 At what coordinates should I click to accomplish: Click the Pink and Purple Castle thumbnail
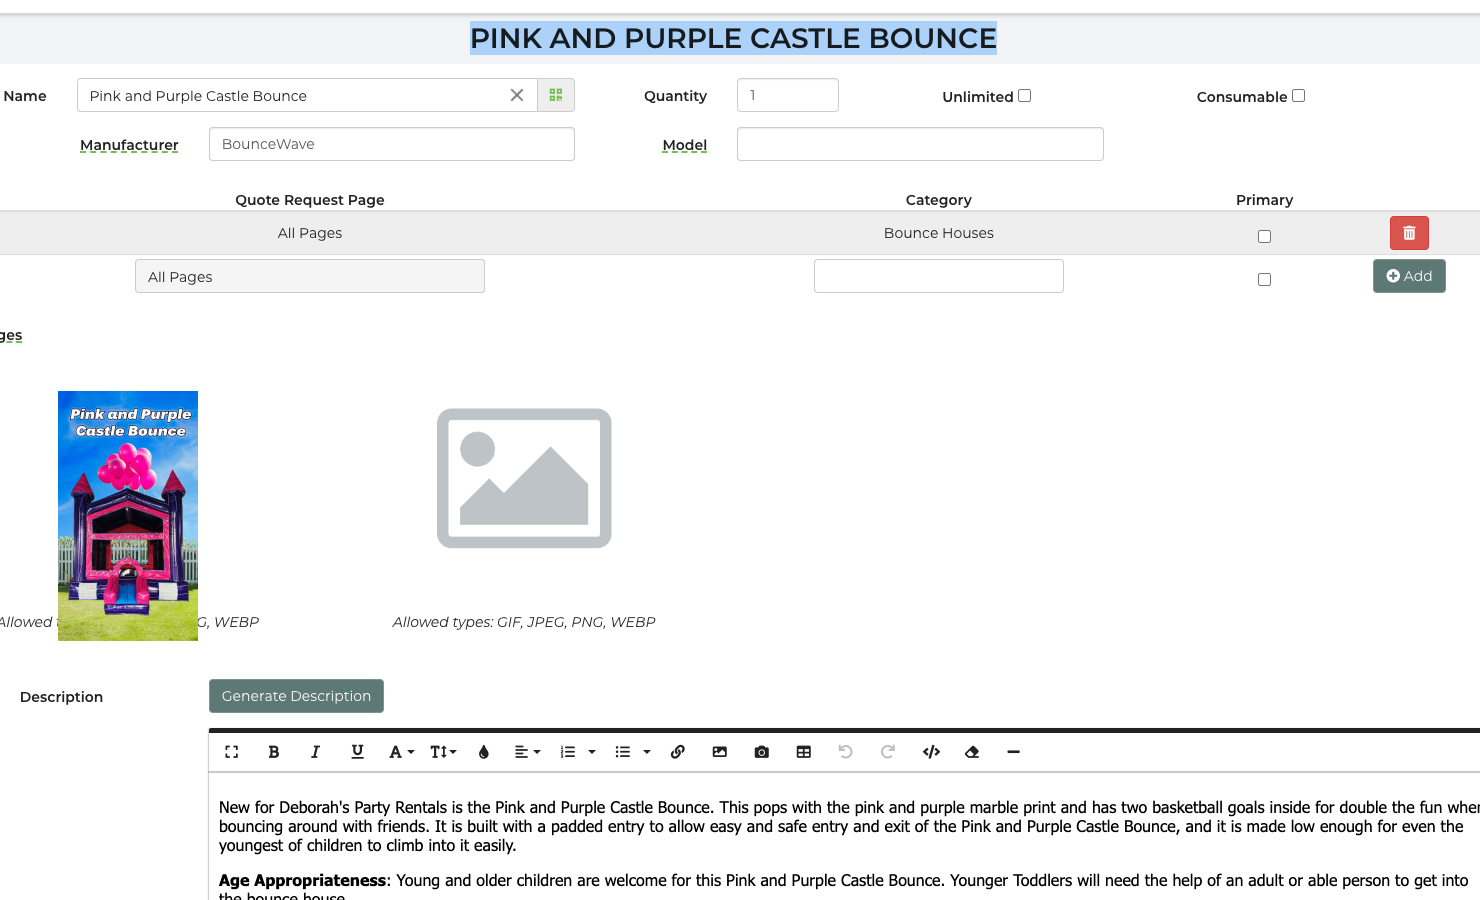coord(128,516)
